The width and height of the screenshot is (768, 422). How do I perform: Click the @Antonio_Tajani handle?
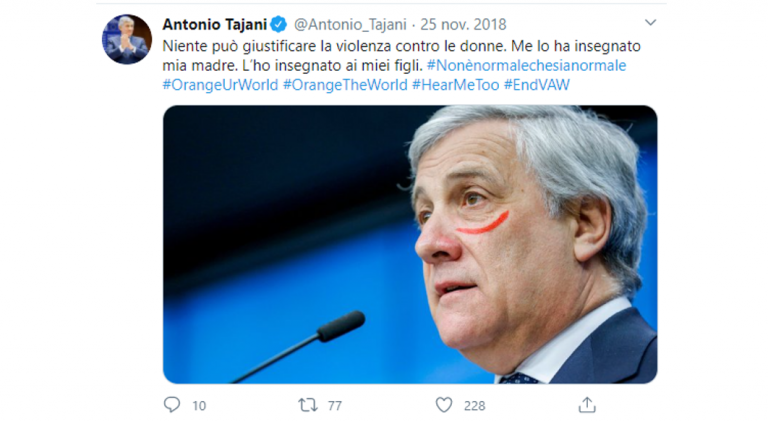(x=350, y=24)
